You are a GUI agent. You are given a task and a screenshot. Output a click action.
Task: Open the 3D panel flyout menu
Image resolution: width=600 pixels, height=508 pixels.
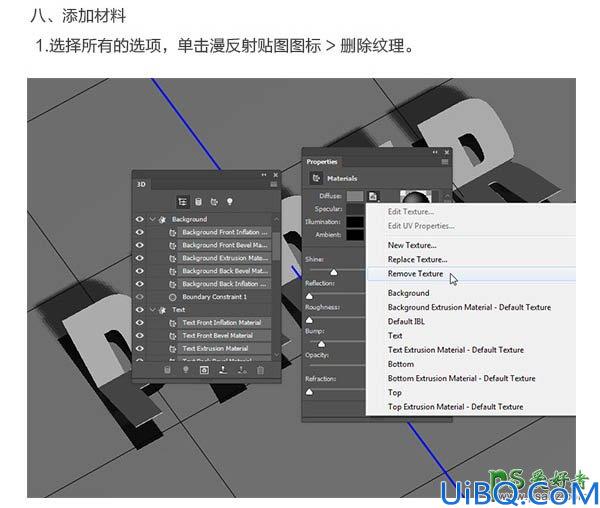(x=274, y=184)
